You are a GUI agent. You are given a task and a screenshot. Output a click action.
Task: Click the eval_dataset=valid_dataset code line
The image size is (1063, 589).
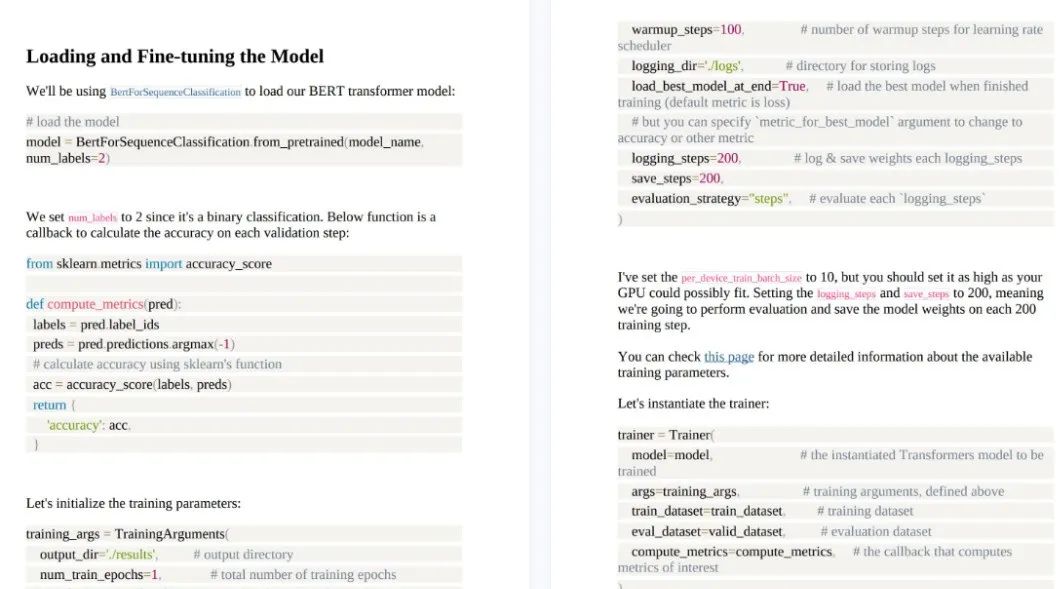coord(835,531)
